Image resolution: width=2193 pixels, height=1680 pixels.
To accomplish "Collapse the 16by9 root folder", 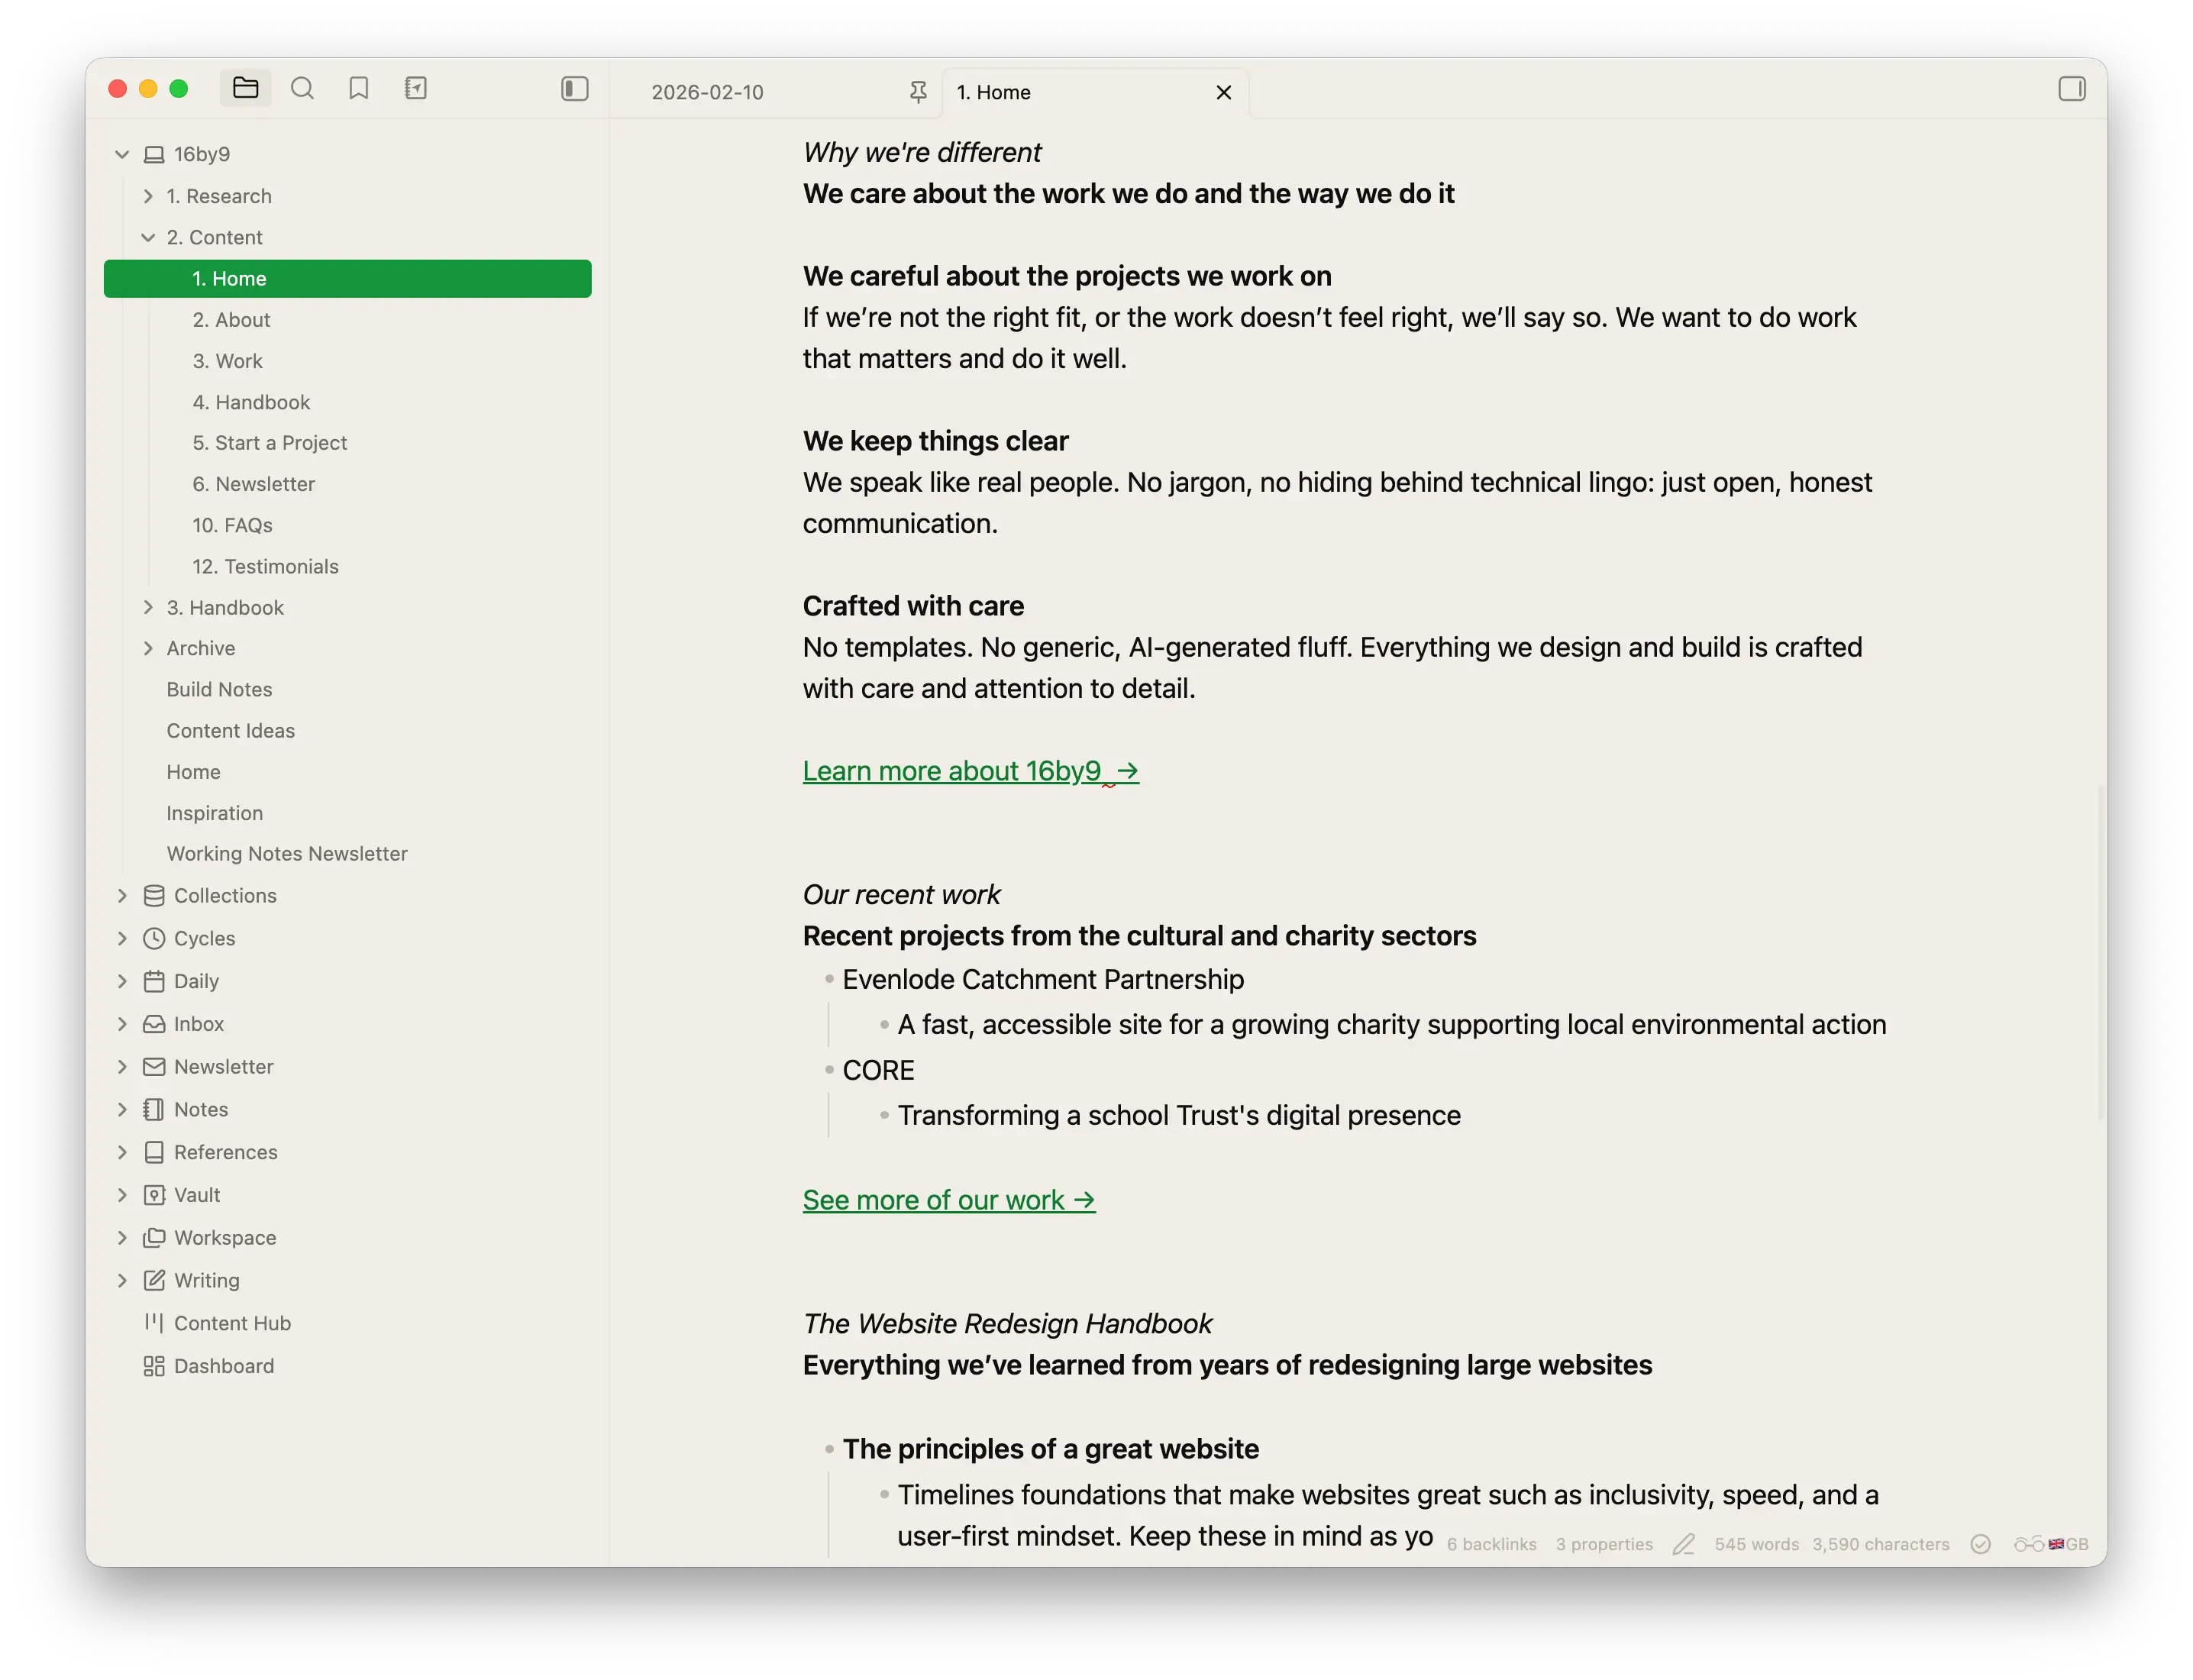I will click(122, 154).
